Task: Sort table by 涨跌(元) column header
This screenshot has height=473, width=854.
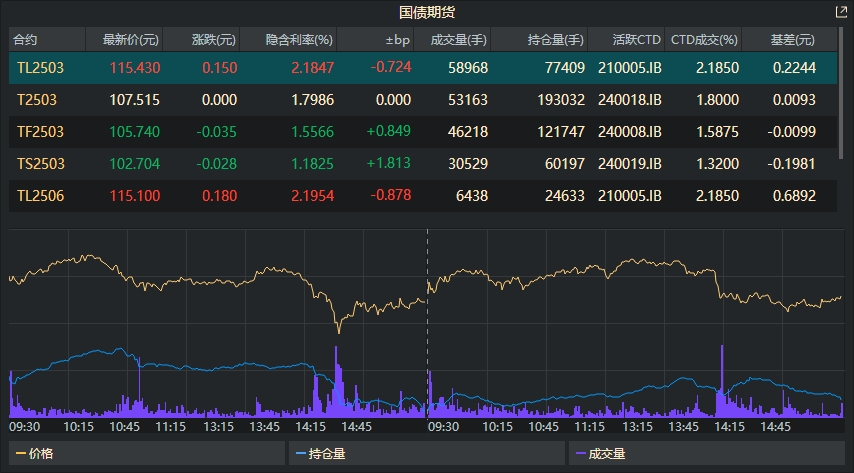Action: [x=213, y=40]
